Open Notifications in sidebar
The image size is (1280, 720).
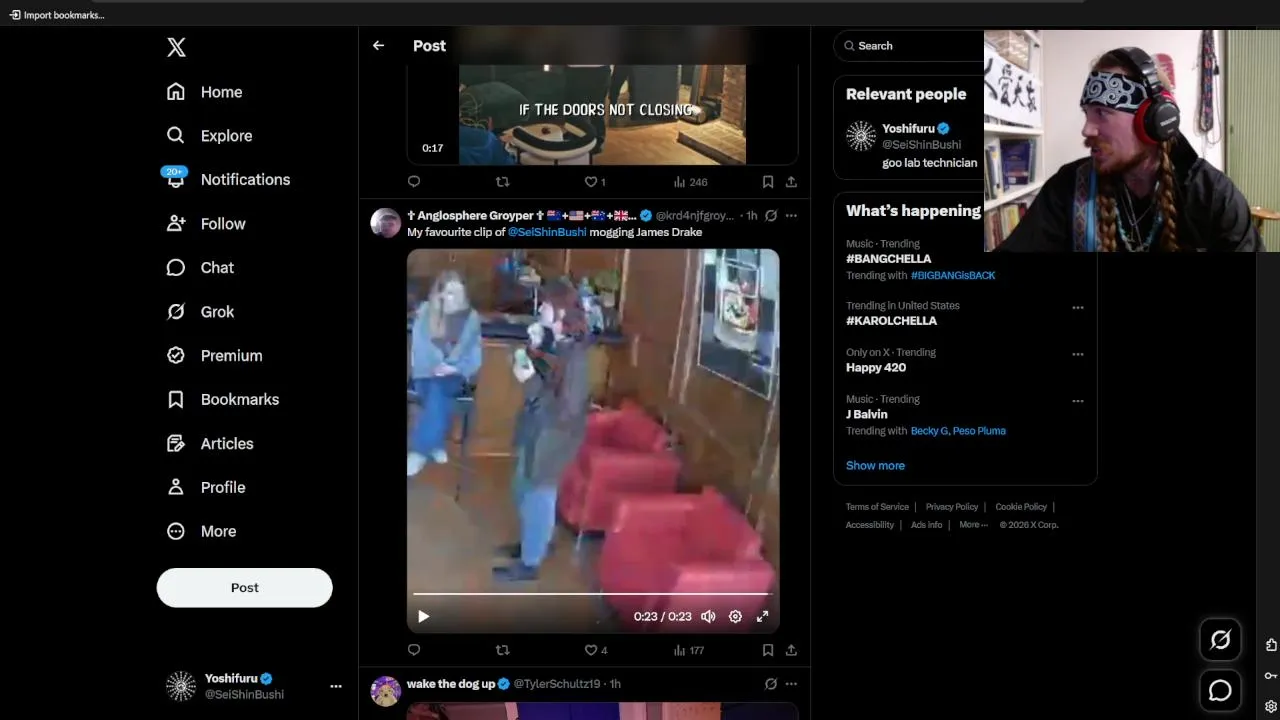[227, 180]
